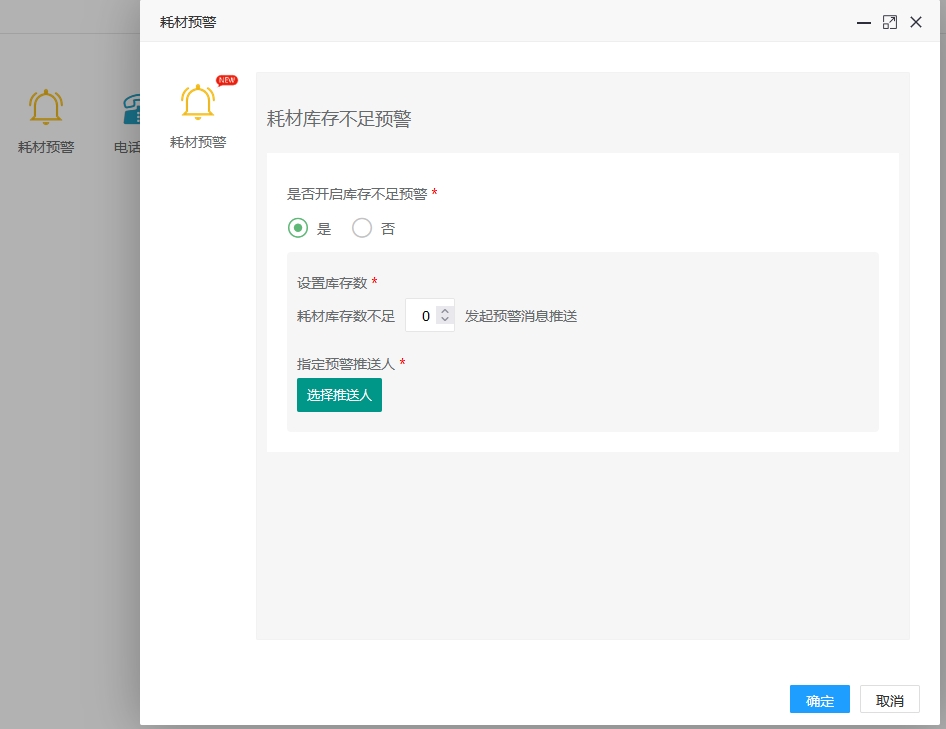946x729 pixels.
Task: Select the 否 radio button to disable alerts
Action: pos(362,228)
